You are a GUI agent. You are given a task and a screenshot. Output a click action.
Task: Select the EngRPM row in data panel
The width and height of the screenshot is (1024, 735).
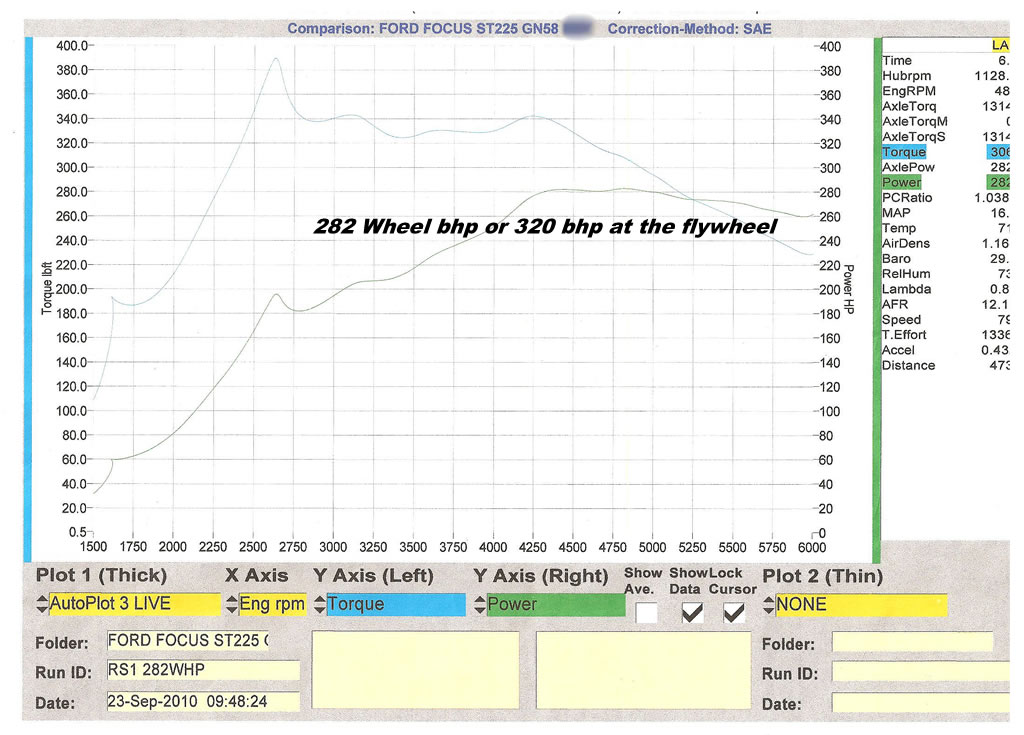946,91
